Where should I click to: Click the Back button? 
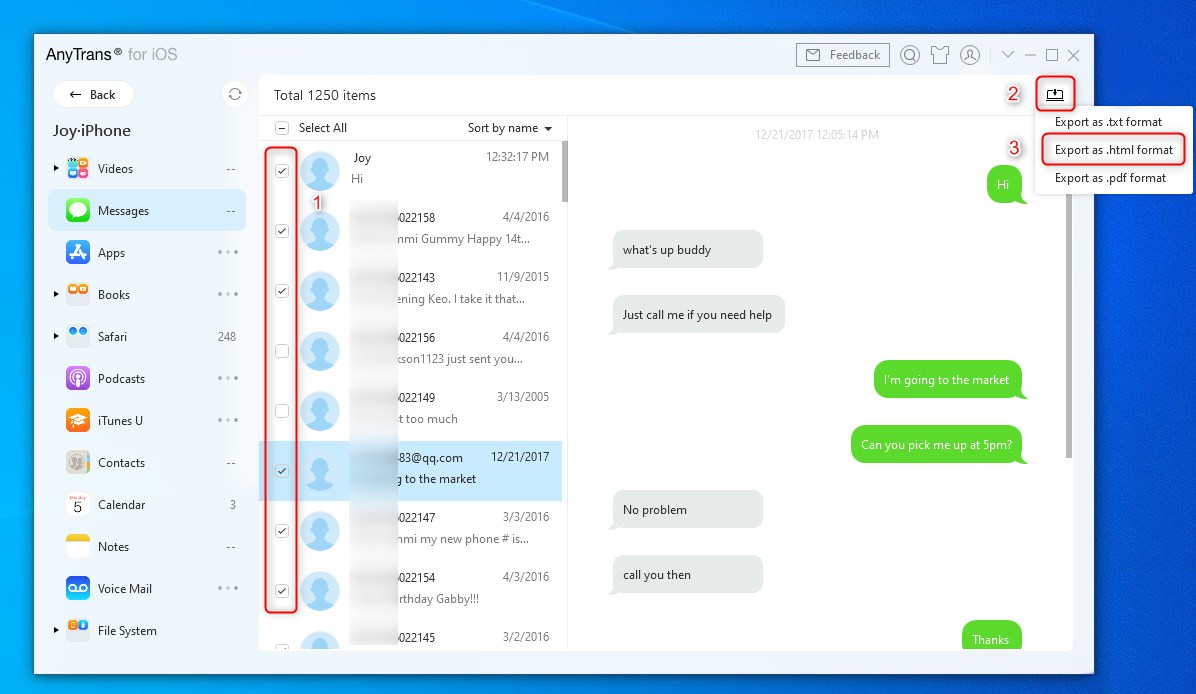[x=93, y=93]
